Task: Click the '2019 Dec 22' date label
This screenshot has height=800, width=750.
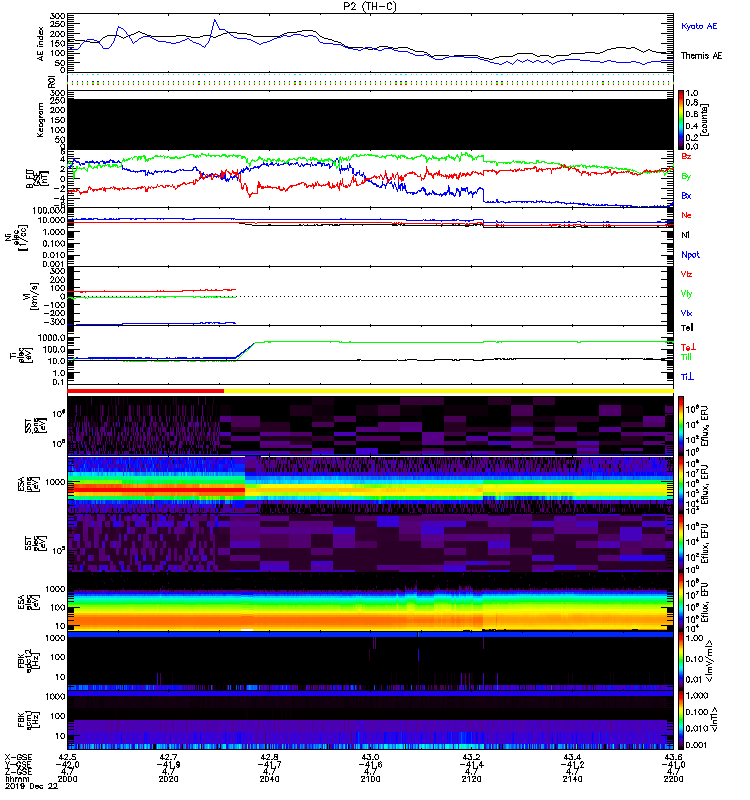Action: point(32,786)
